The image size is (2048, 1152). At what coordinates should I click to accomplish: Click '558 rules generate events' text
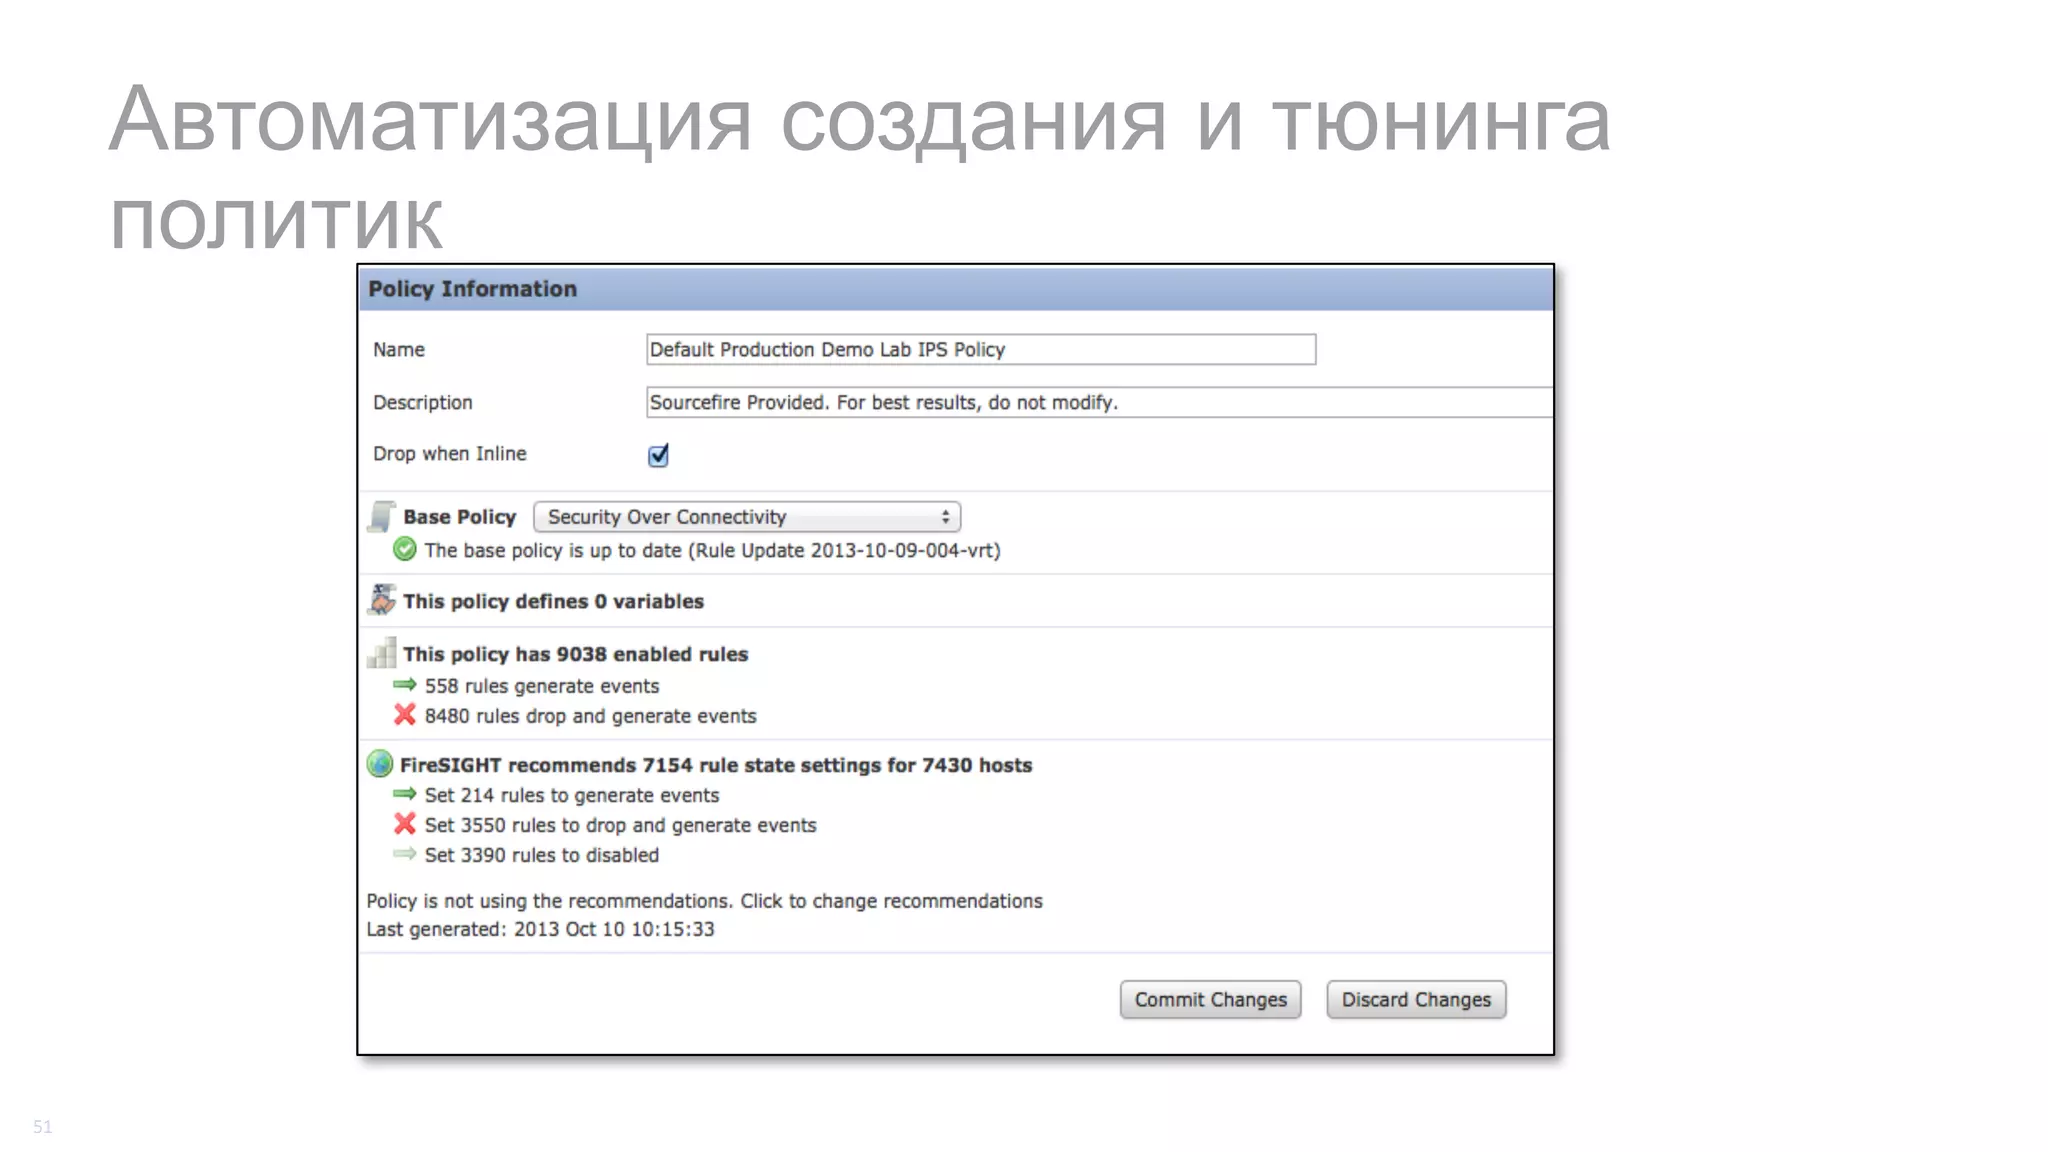(x=542, y=686)
